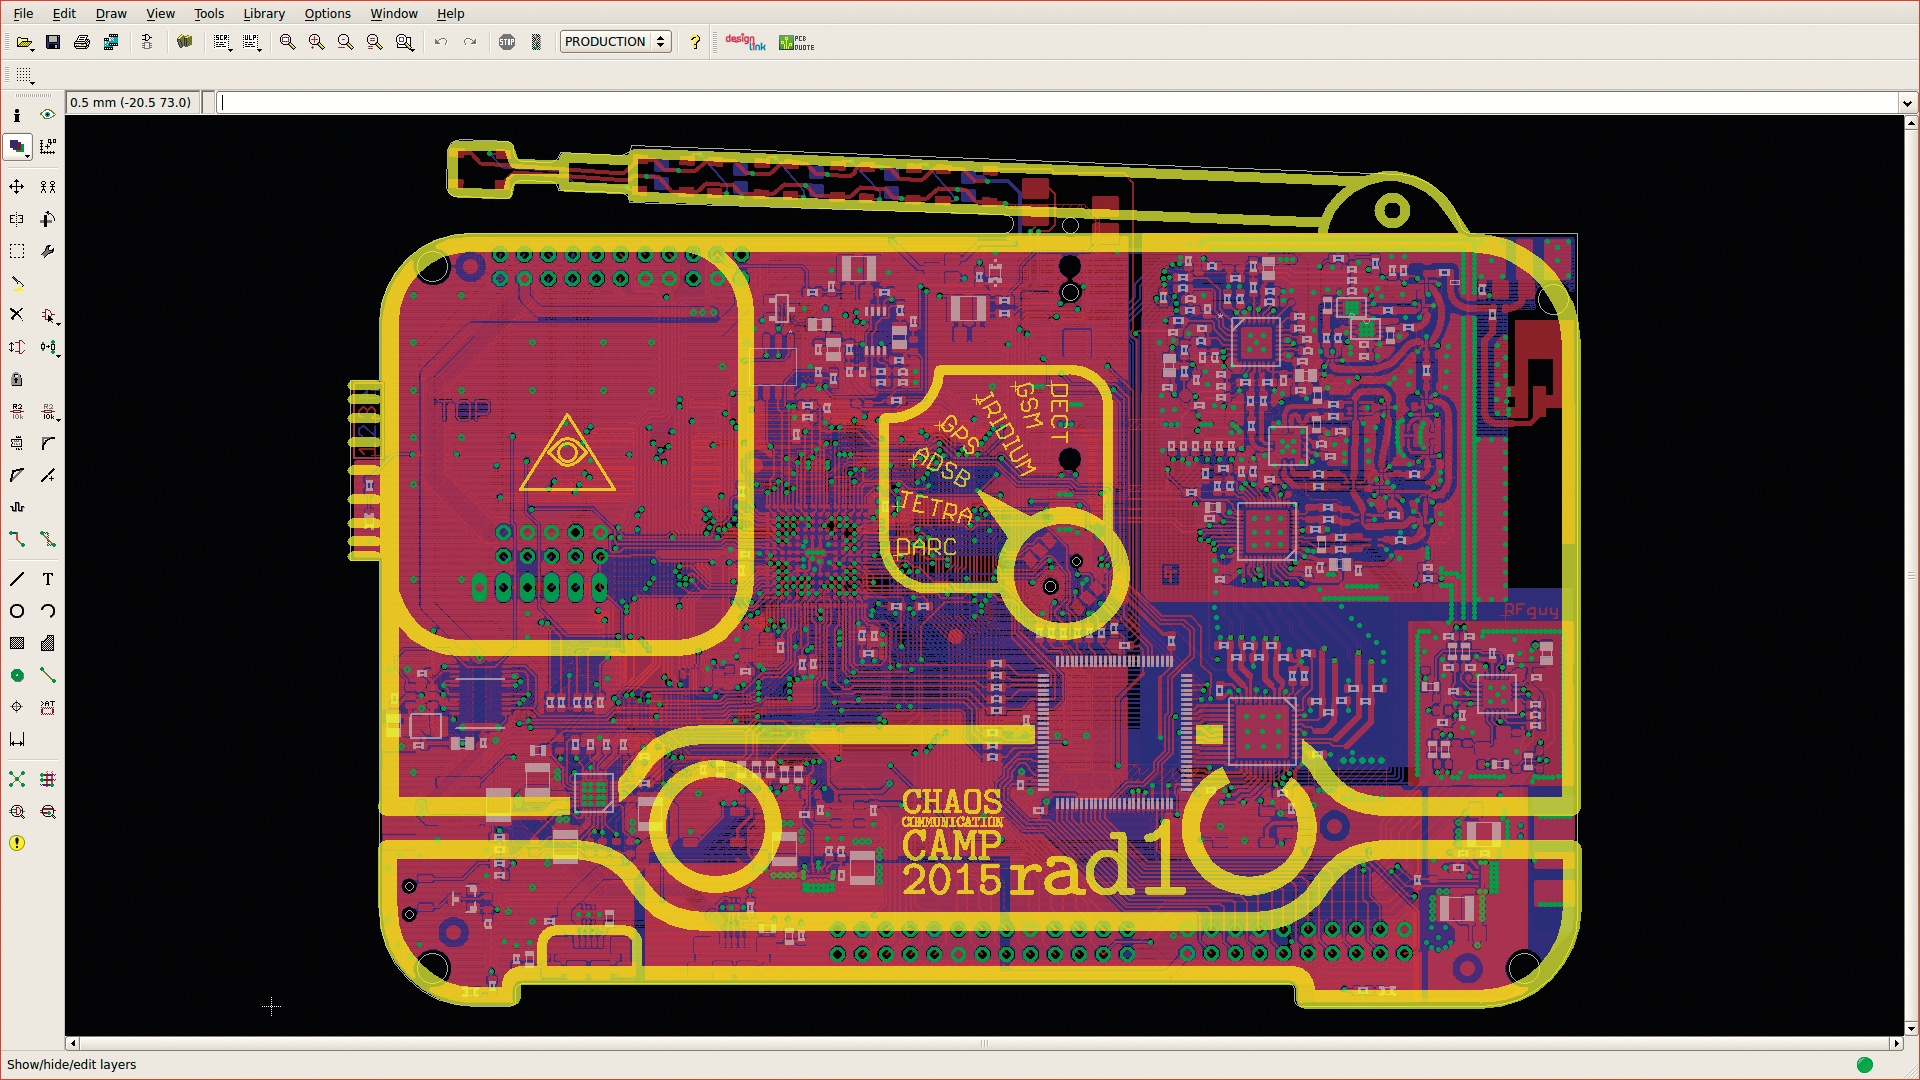Choose the Via tool
The height and width of the screenshot is (1080, 1920).
click(17, 675)
